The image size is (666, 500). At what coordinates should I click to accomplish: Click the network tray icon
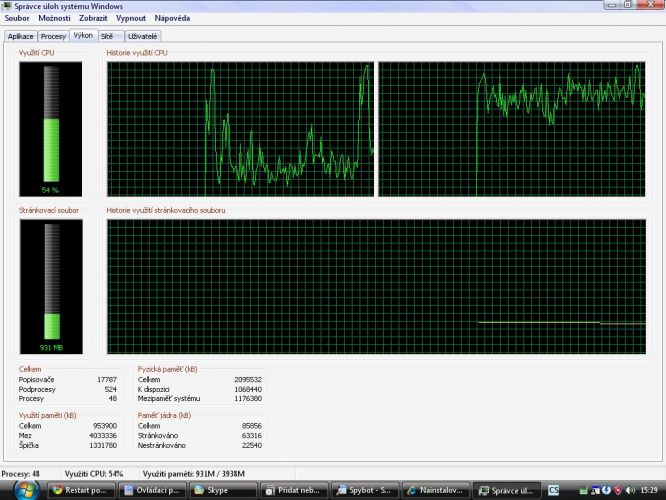[595, 491]
